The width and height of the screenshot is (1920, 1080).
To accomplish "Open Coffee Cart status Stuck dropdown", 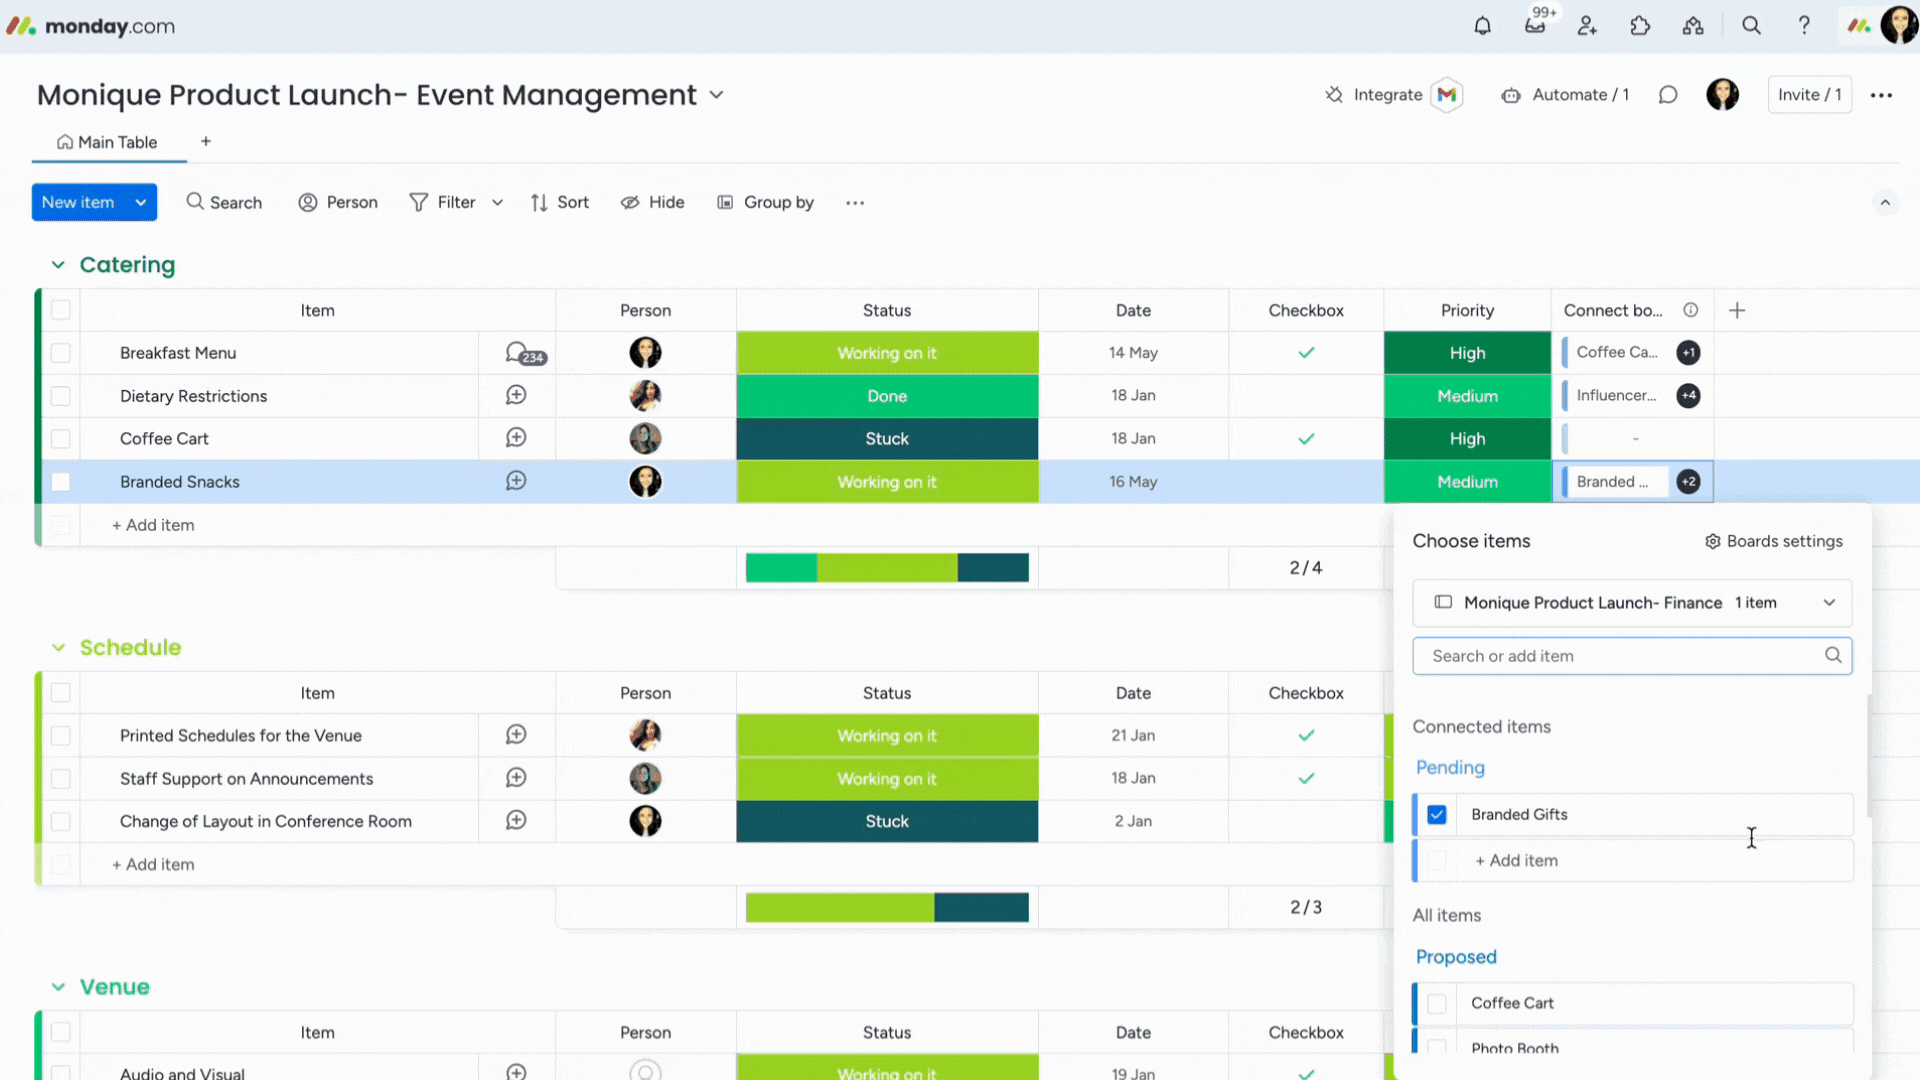I will (887, 439).
